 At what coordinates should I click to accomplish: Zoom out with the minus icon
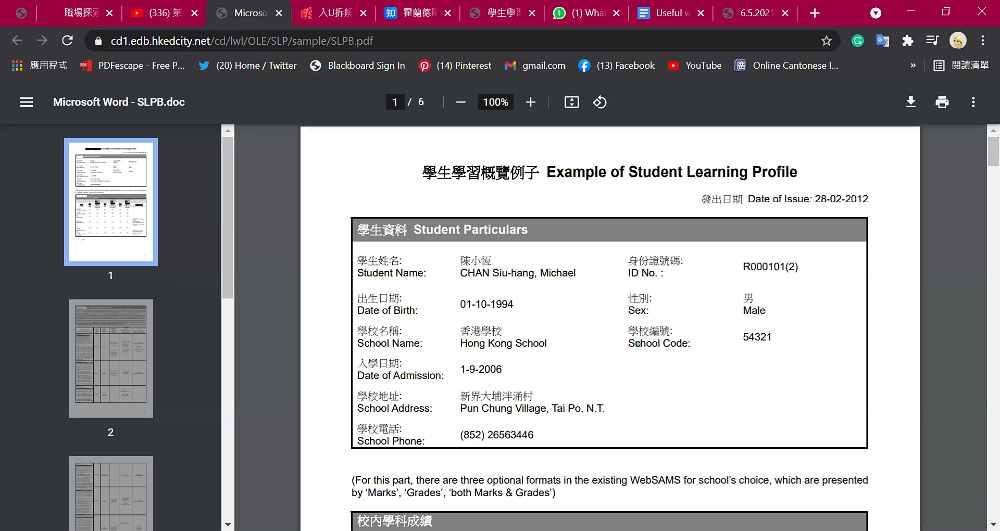[x=460, y=102]
